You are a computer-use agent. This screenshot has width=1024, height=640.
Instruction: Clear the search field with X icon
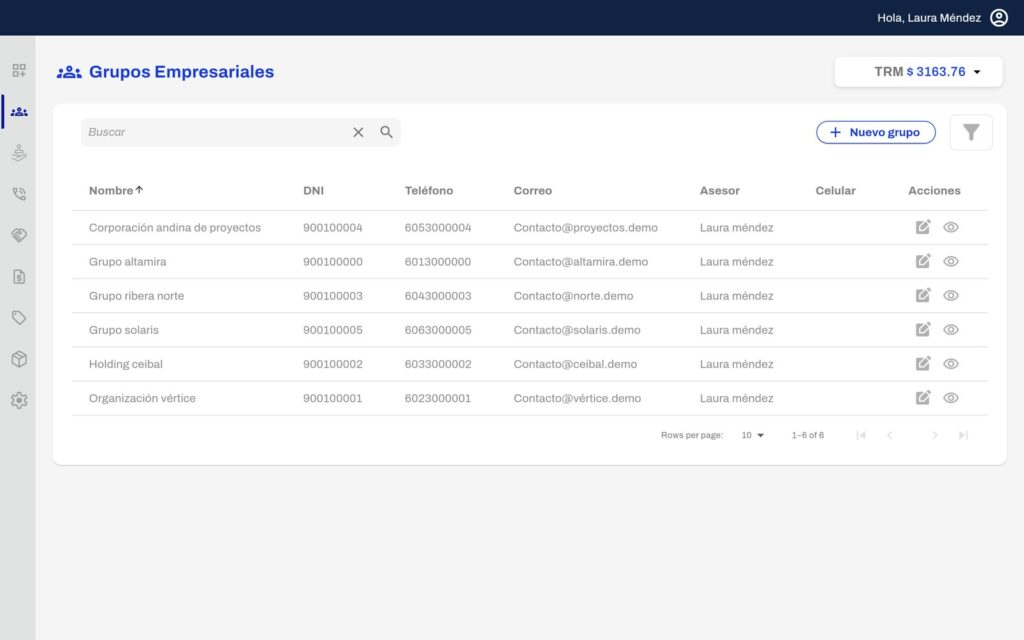(358, 133)
